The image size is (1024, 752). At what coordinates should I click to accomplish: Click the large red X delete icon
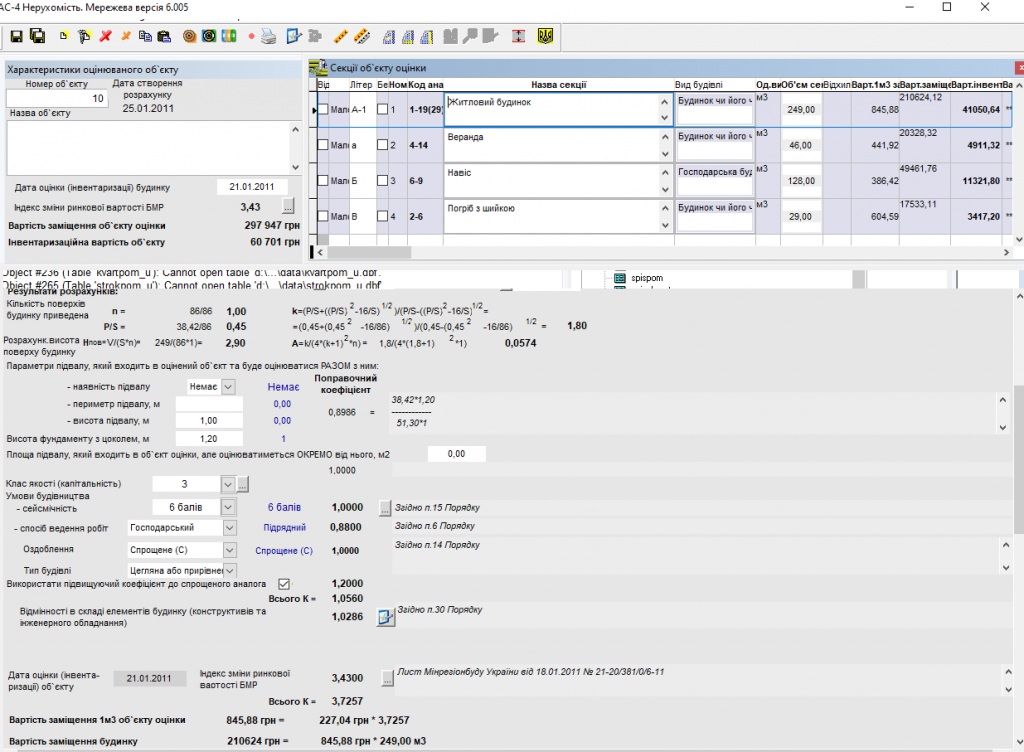click(x=105, y=37)
